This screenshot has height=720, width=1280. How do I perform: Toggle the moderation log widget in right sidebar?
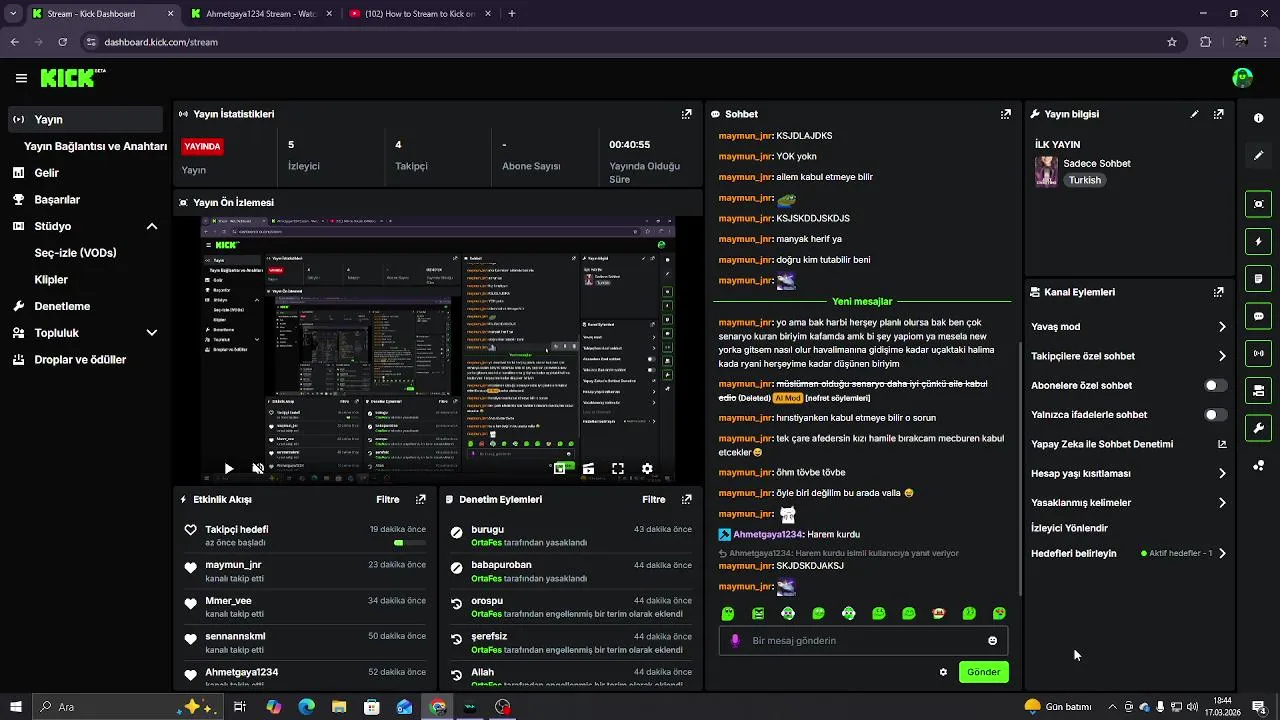(1258, 278)
